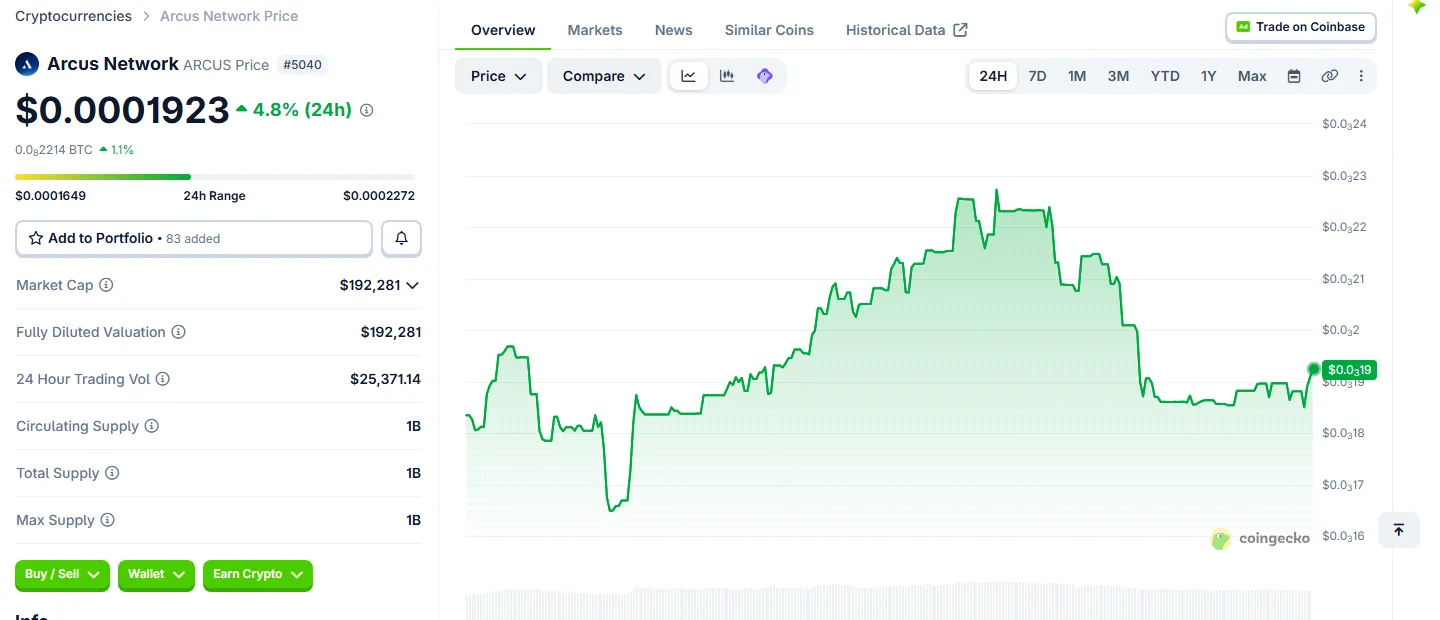The height and width of the screenshot is (620, 1440).
Task: Switch to the Markets tab
Action: pos(595,30)
